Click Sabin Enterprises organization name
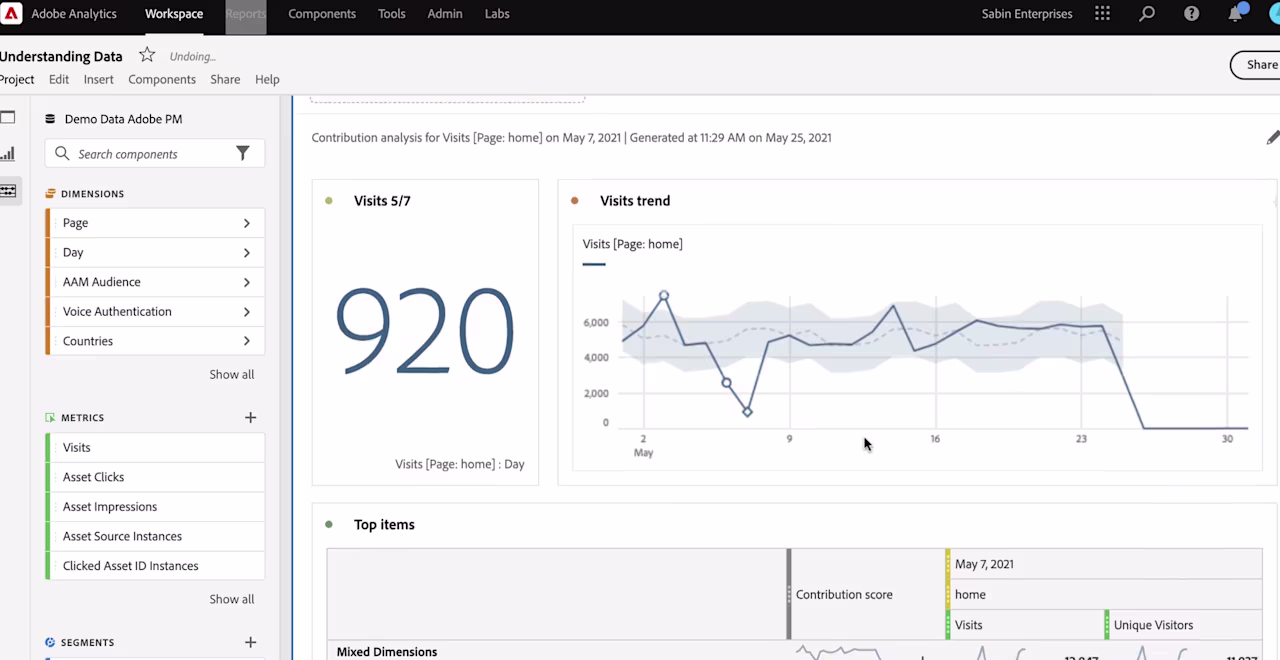1280x660 pixels. click(x=1027, y=14)
